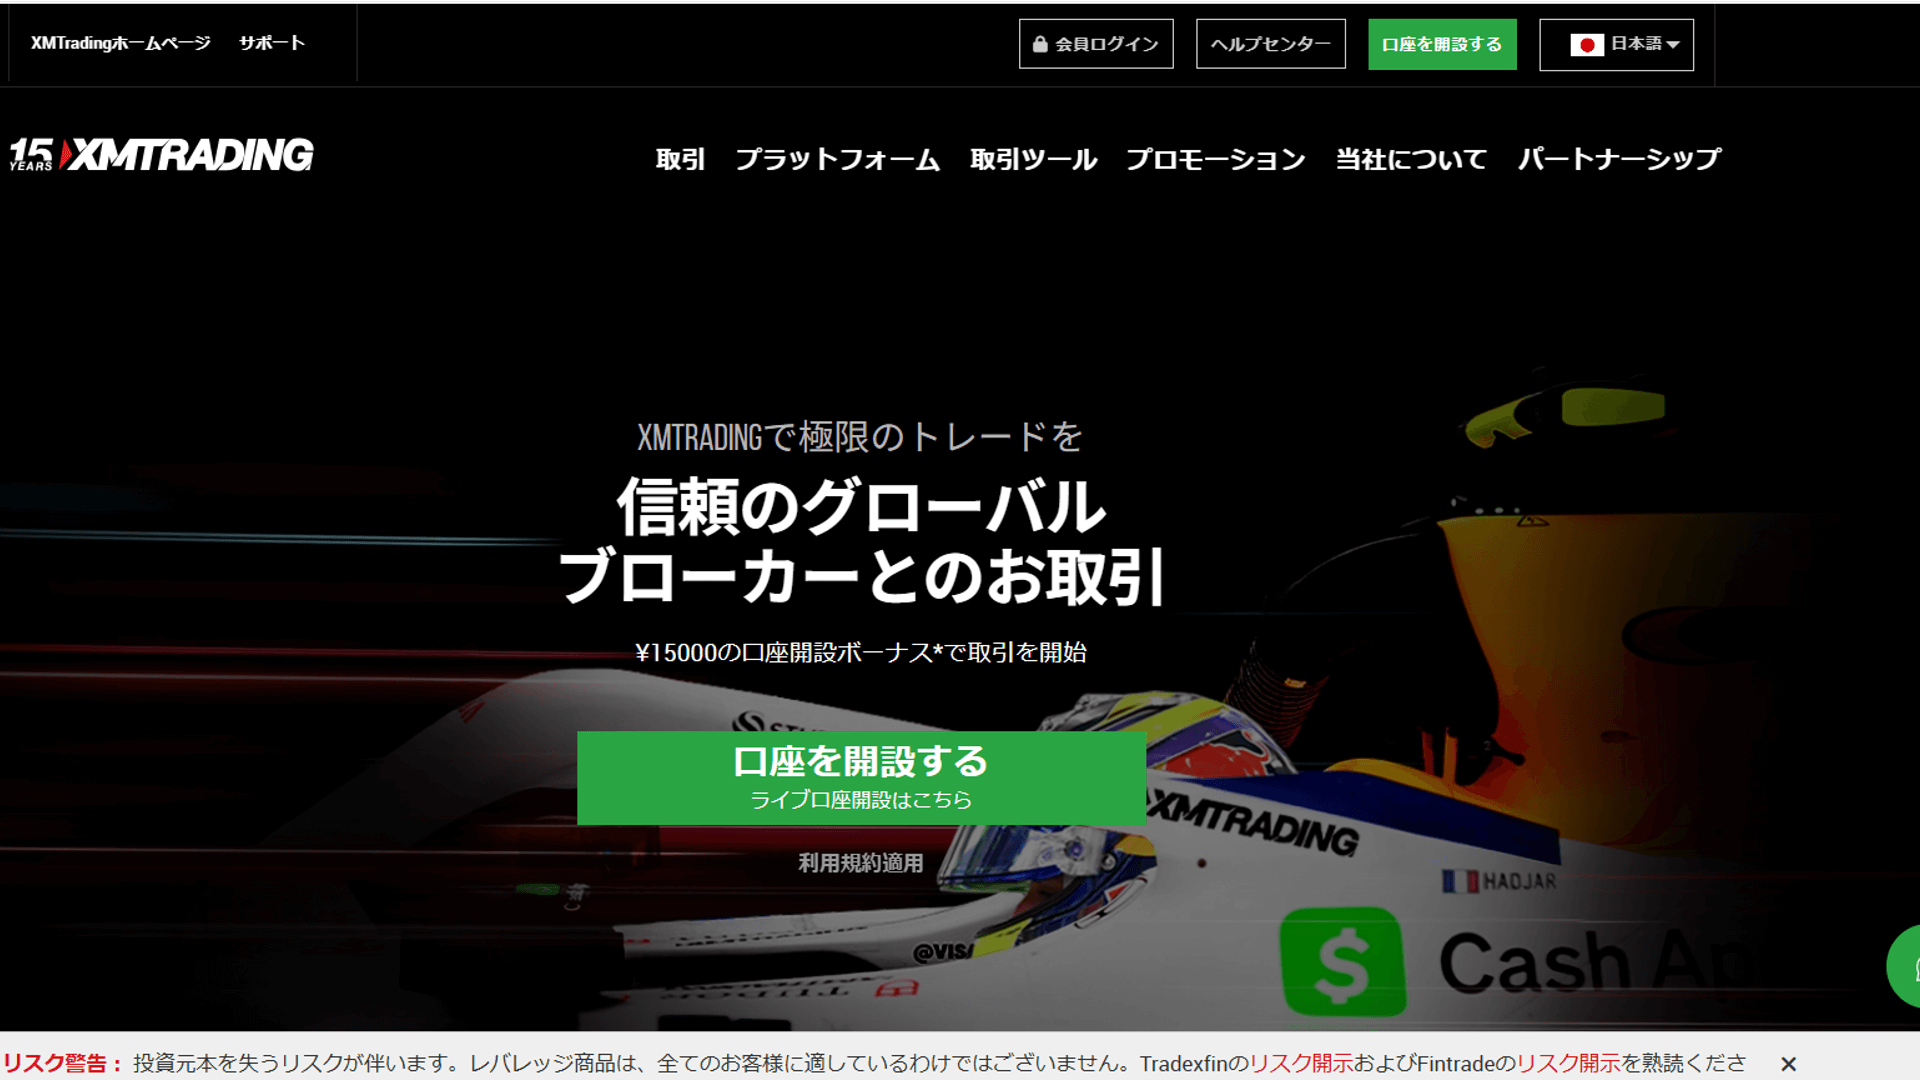Open the 取引 navigation menu

(x=680, y=159)
